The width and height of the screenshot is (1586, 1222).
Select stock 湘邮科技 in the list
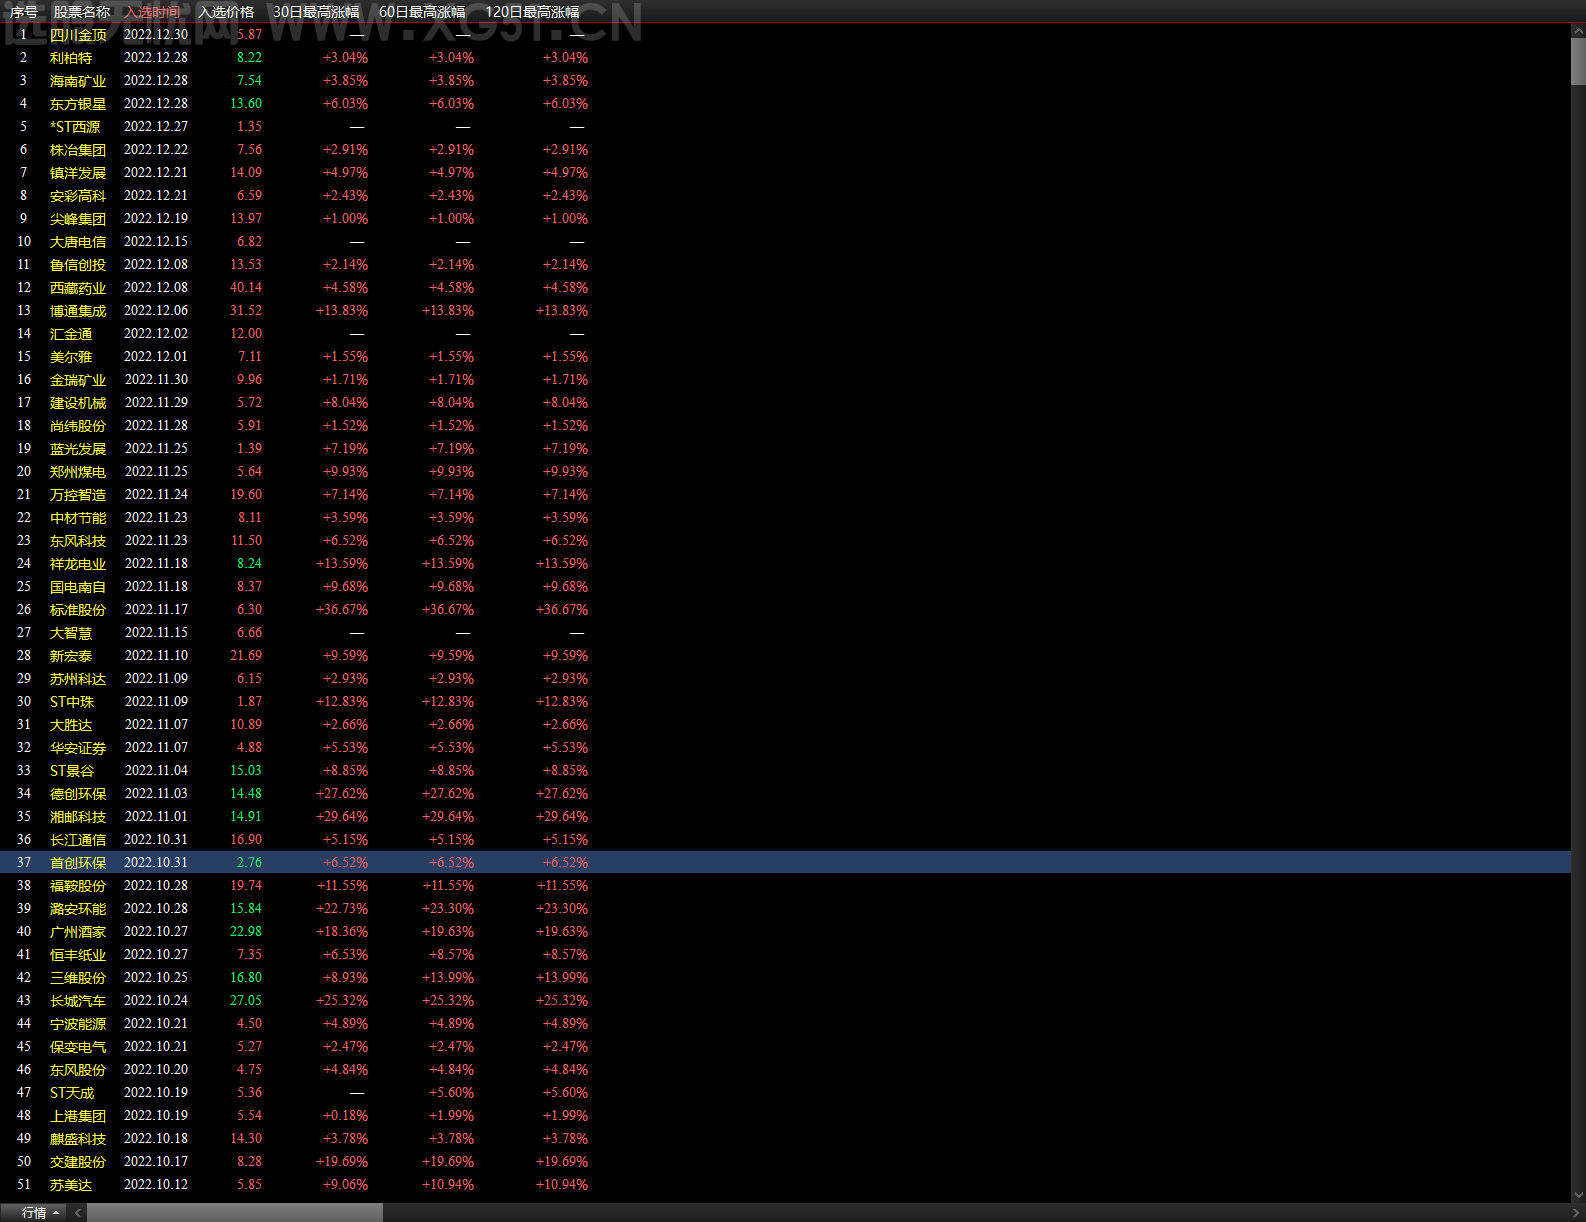pos(78,817)
